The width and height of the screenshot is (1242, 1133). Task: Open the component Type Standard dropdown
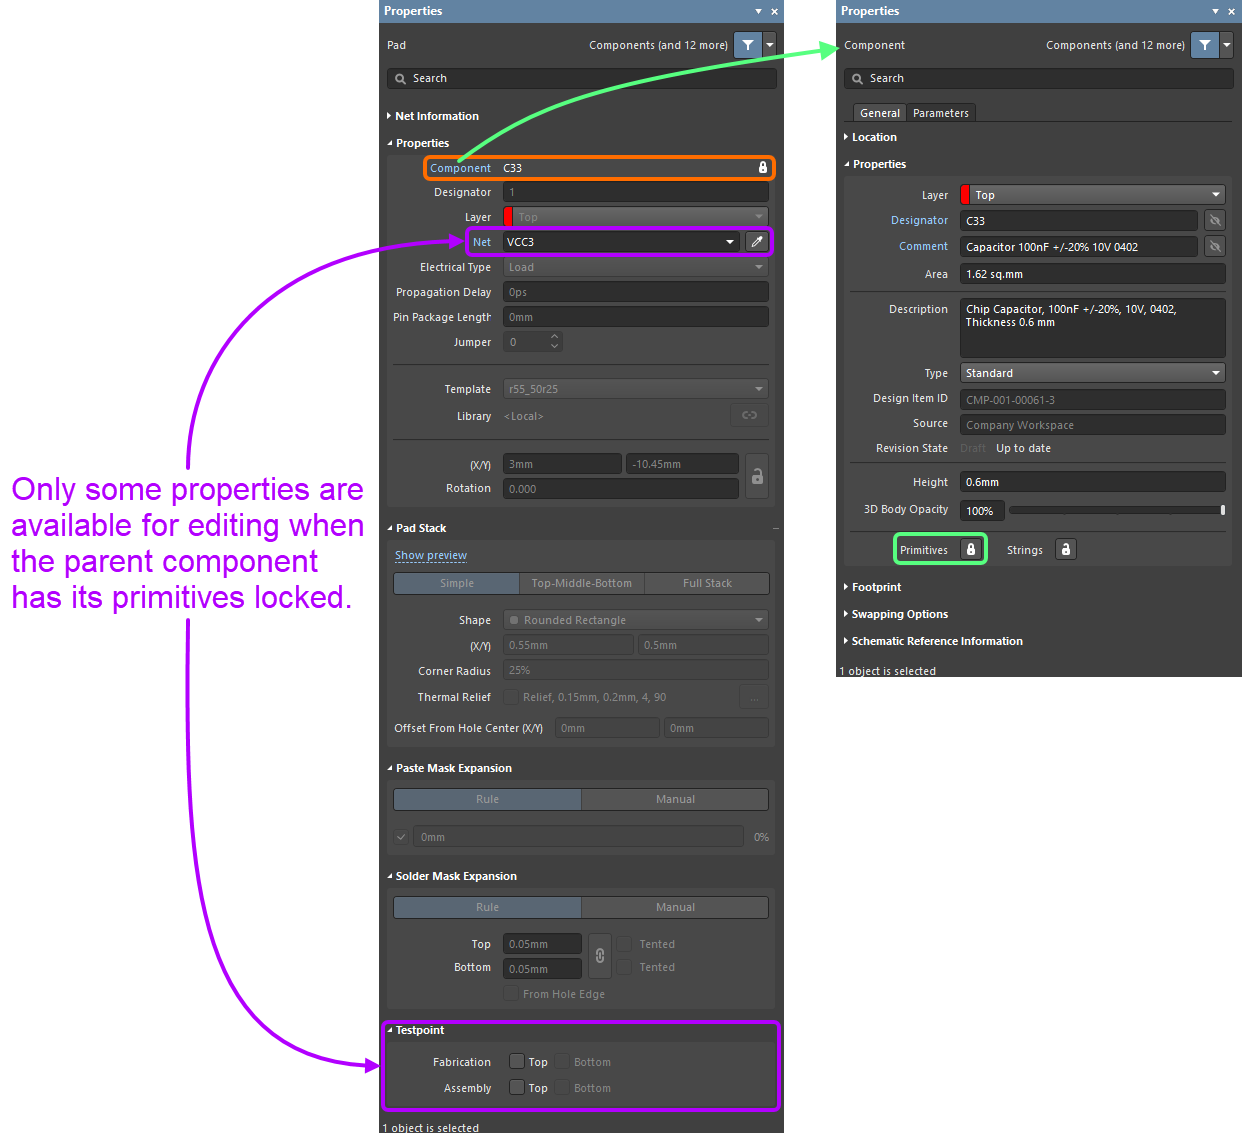tap(1216, 373)
